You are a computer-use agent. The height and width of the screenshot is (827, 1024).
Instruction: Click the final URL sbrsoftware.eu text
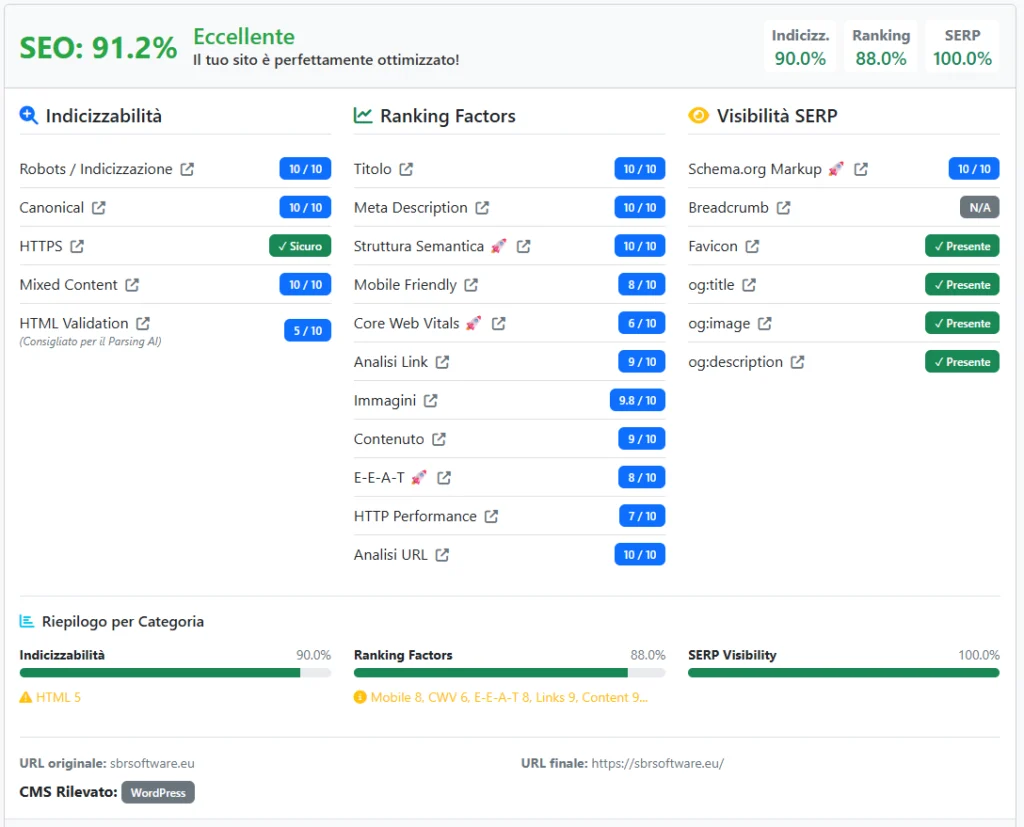[x=657, y=763]
